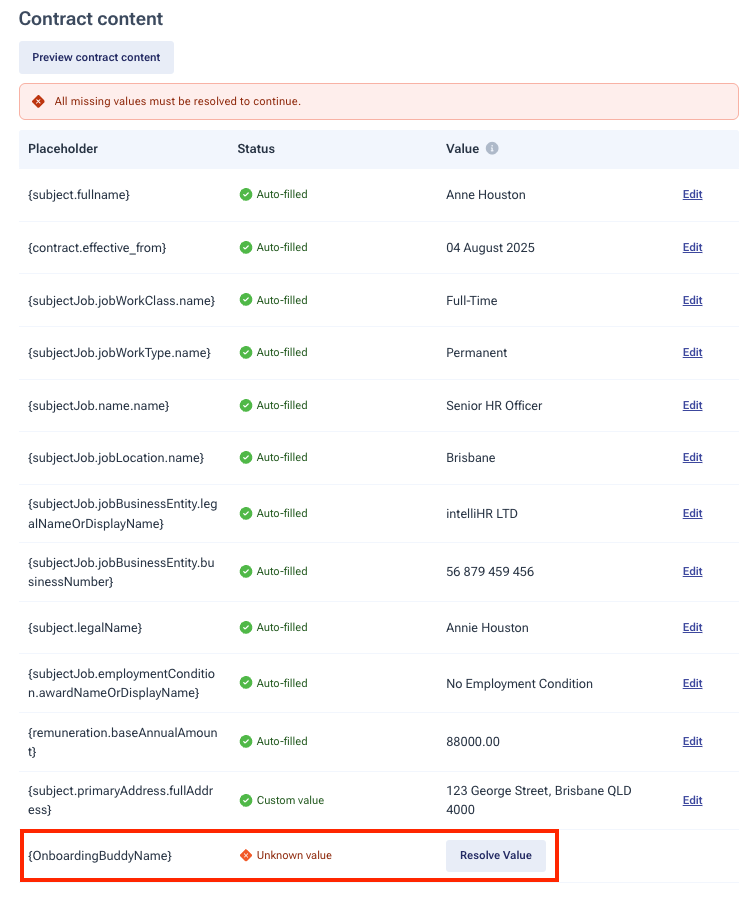Click the green check icon in the baseAnnualAmount row
This screenshot has width=752, height=897.
(246, 741)
